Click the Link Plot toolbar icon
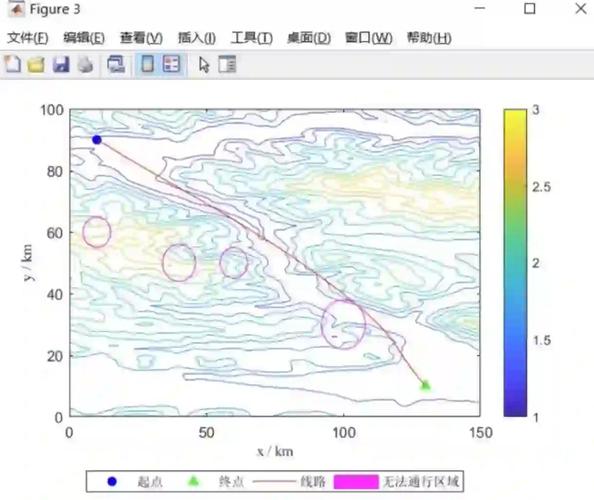 point(116,64)
